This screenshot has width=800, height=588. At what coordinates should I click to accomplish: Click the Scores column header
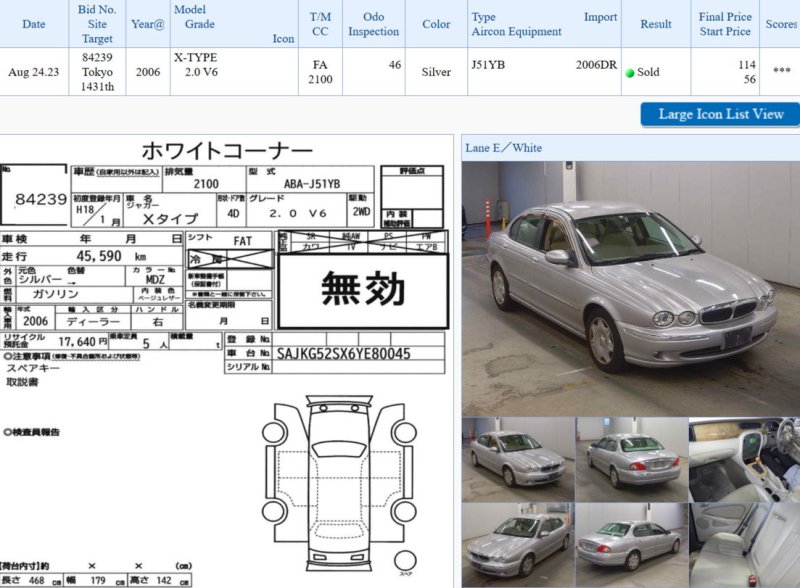pyautogui.click(x=781, y=24)
